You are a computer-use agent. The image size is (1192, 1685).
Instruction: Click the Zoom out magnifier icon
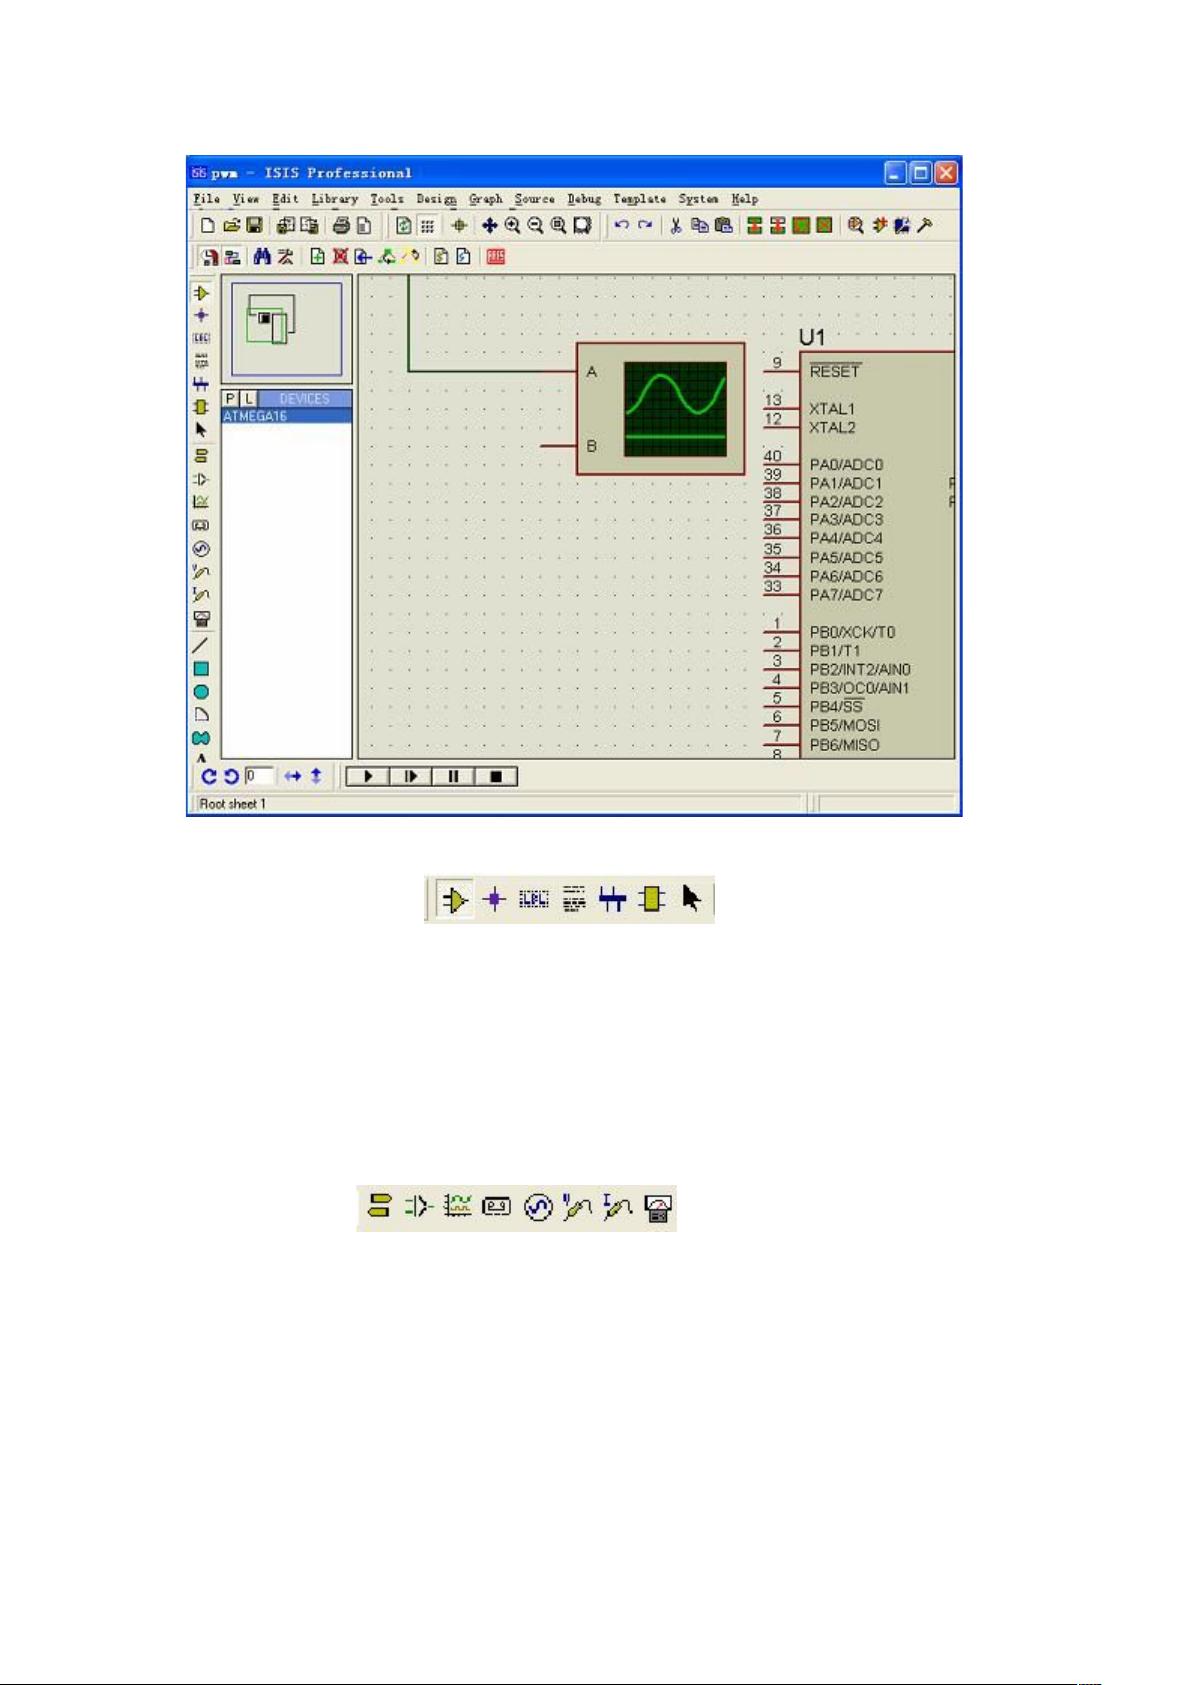(x=535, y=226)
